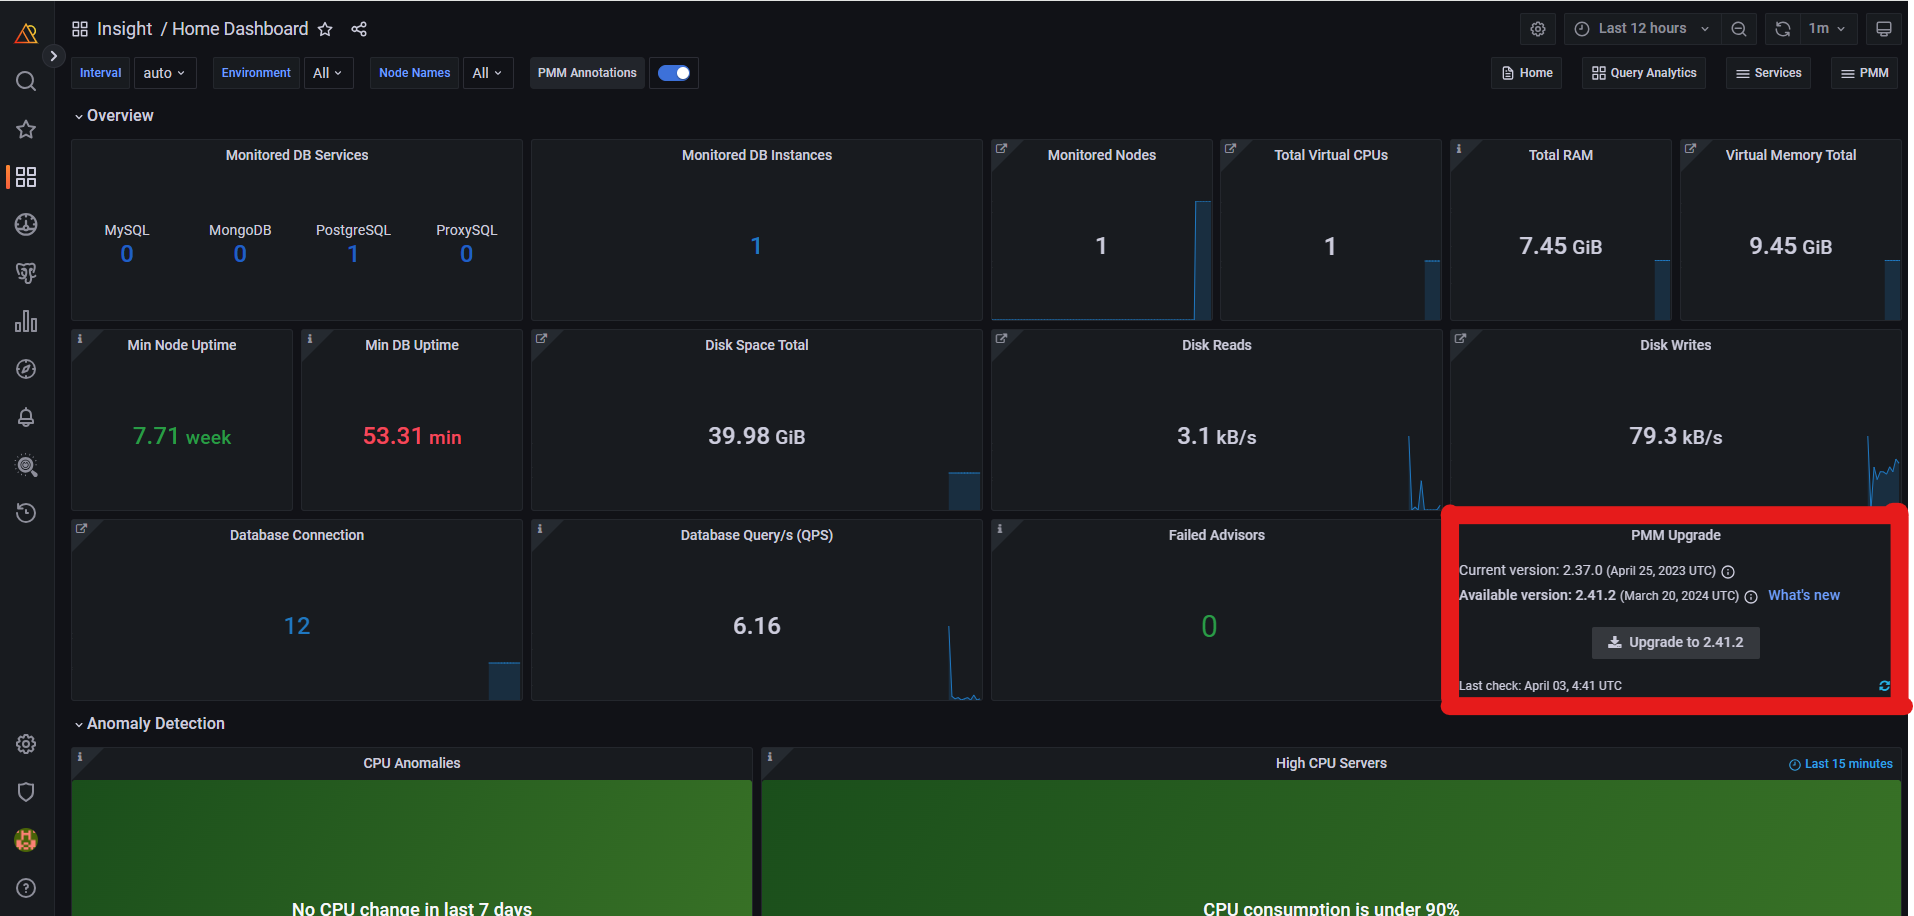Click the Grafana PMM logo icon
Screen dimensions: 1914x916
coord(26,34)
